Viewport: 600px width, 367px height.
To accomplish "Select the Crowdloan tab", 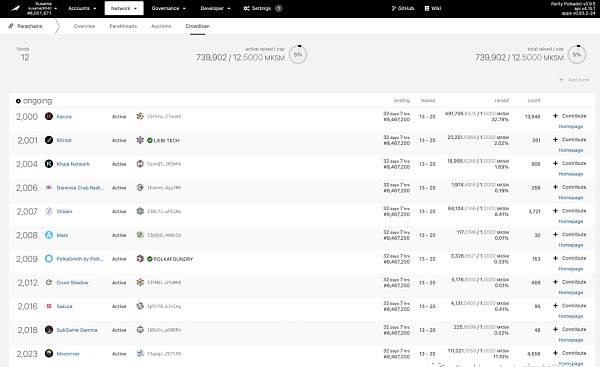I will click(x=197, y=26).
